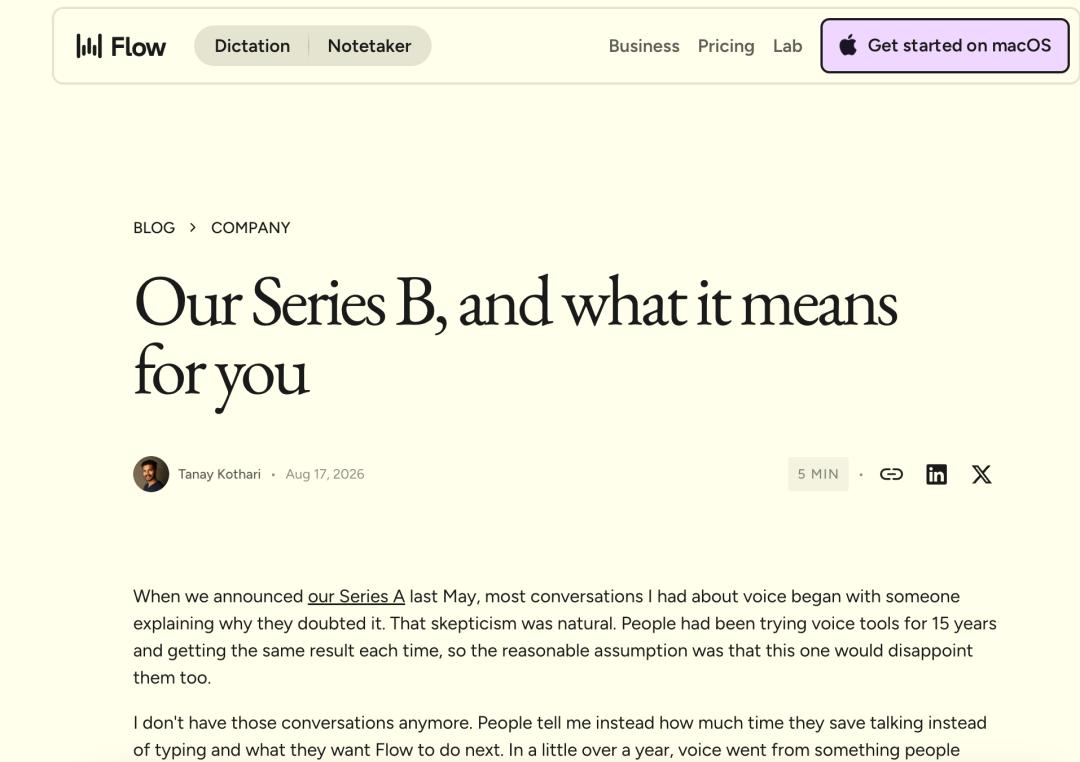Screen dimensions: 1080x762
Task: Switch to the Notetaker tab
Action: (369, 46)
